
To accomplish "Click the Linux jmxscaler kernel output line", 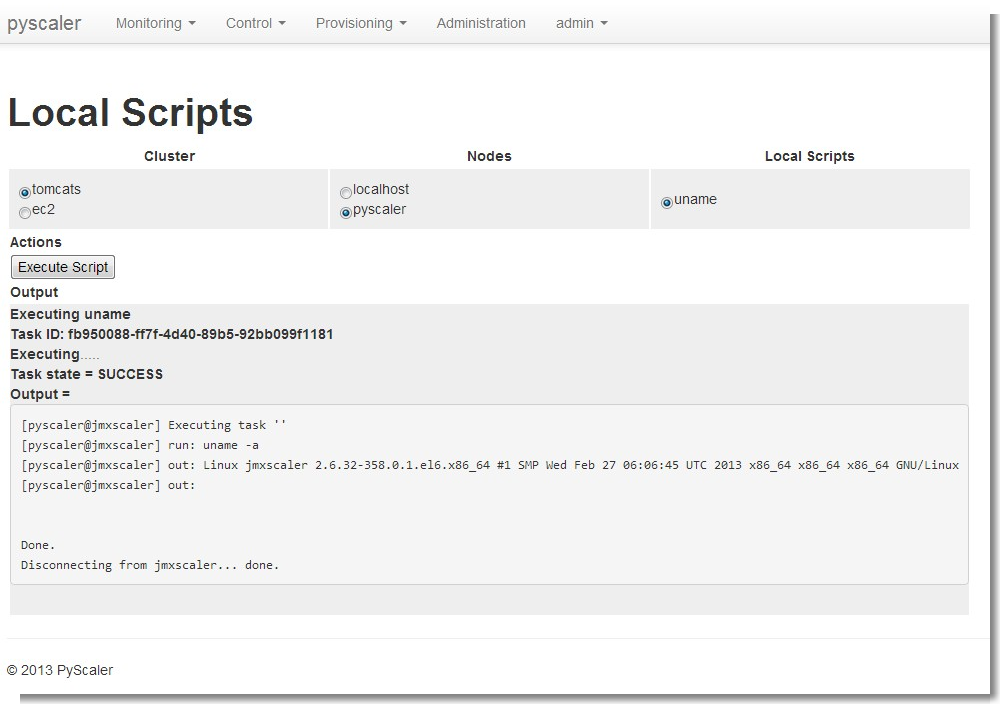I will [490, 465].
